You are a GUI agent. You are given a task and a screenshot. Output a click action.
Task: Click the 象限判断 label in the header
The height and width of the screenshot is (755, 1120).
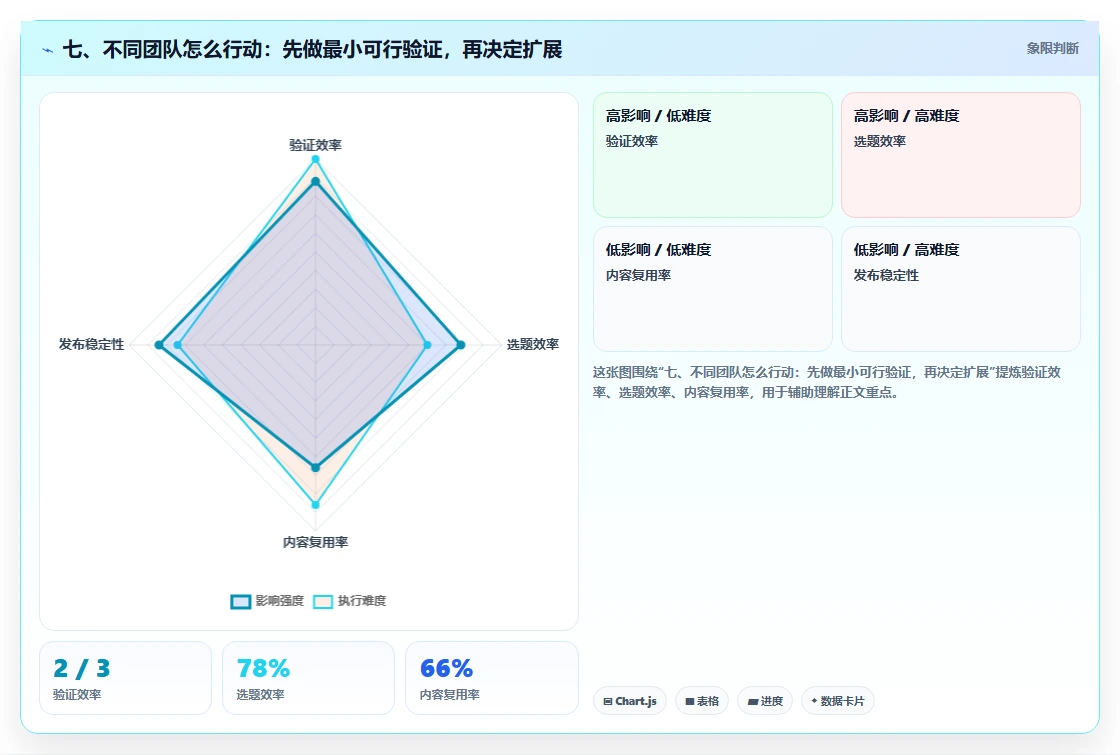coord(1052,49)
